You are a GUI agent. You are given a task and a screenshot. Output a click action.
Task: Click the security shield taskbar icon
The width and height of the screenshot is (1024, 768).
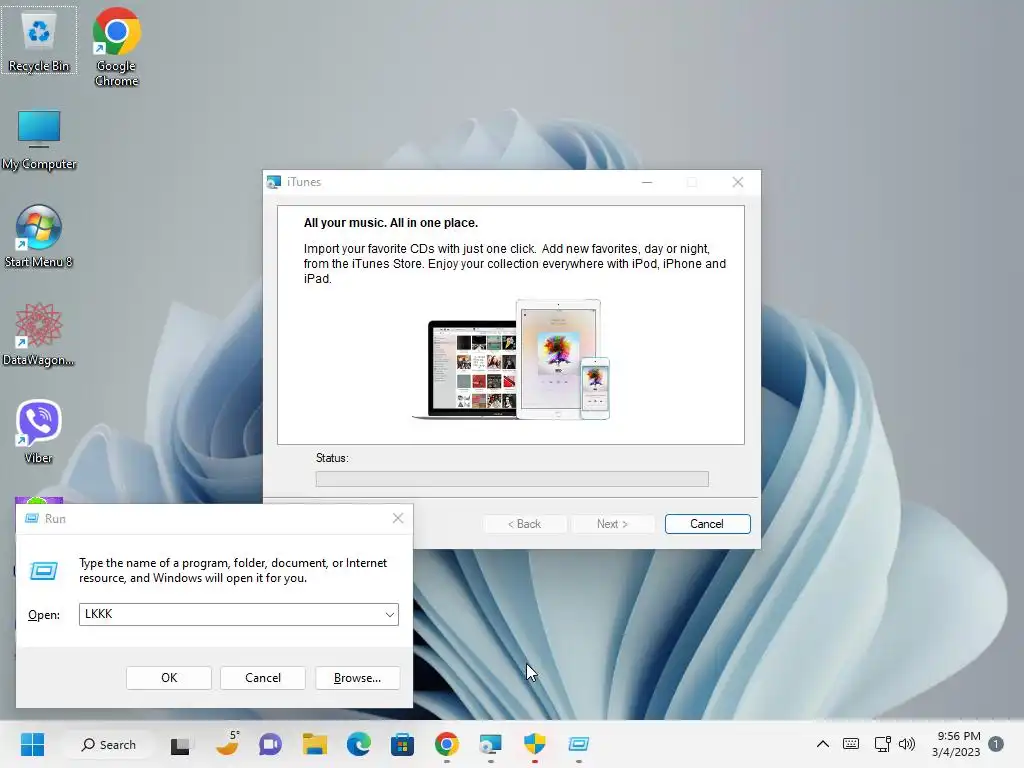[534, 744]
